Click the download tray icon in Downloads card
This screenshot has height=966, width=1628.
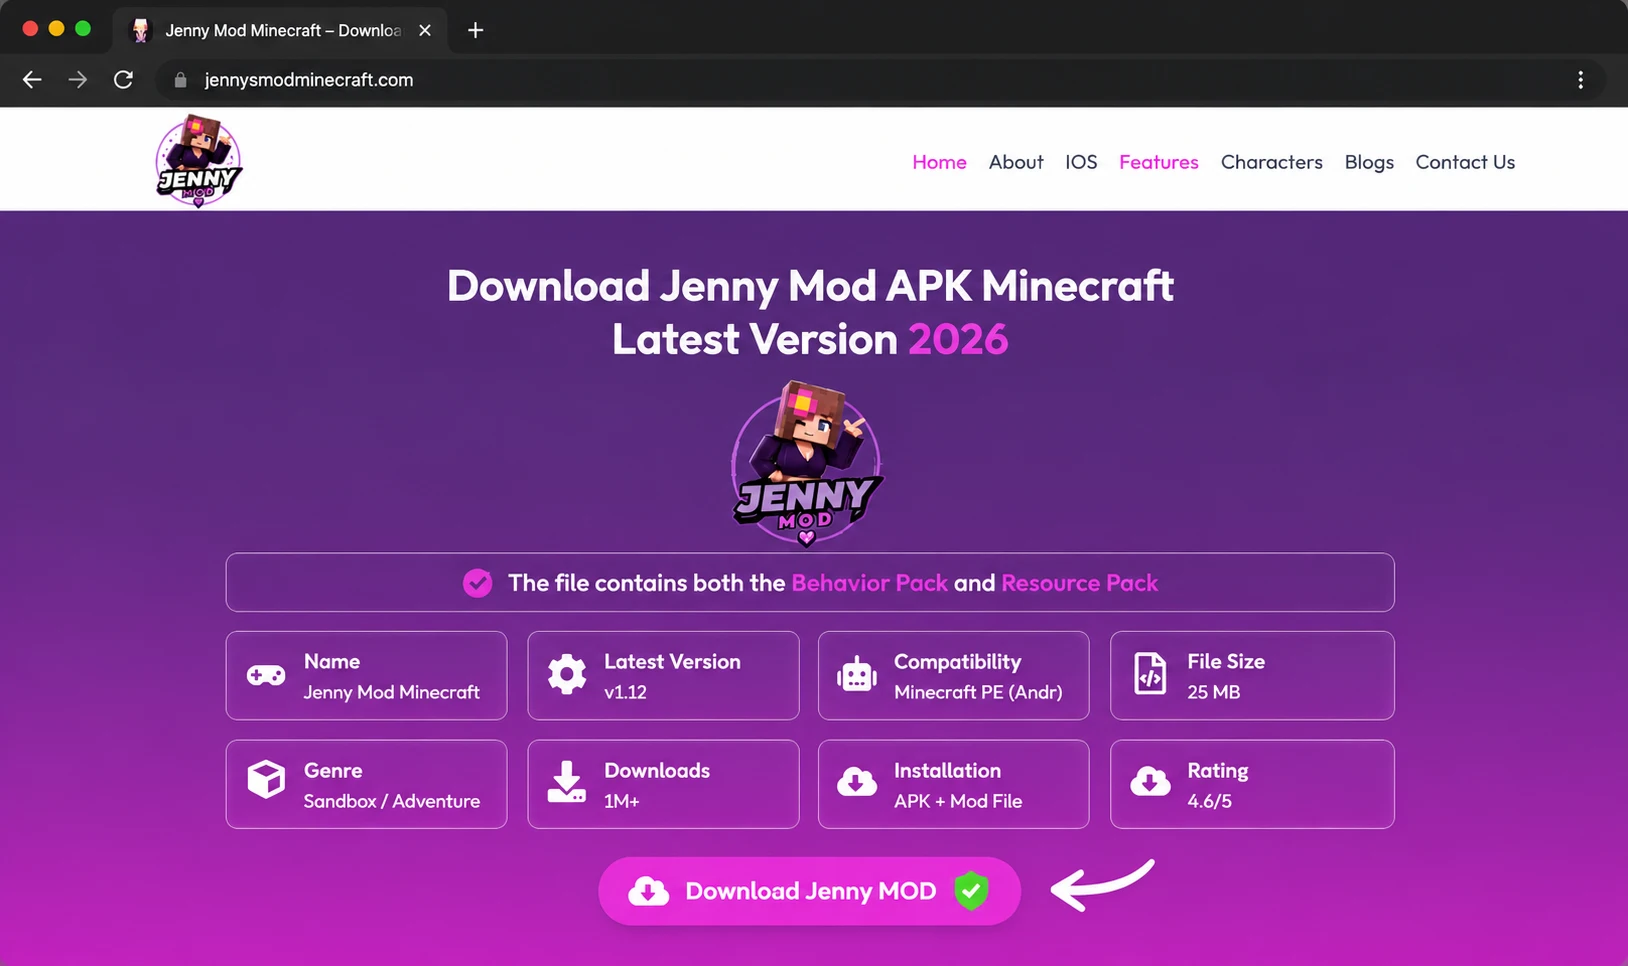[x=567, y=782]
